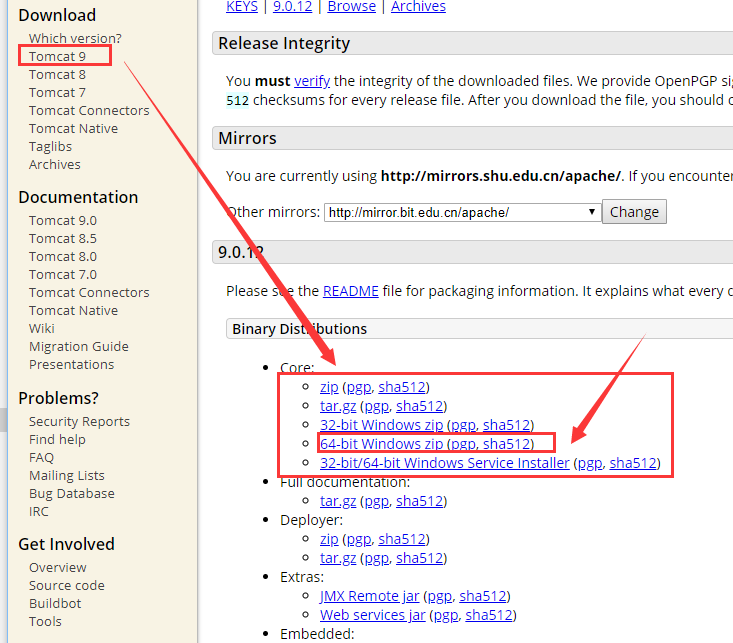The height and width of the screenshot is (643, 733).
Task: Open Tomcat Native under Documentation
Action: coord(73,311)
